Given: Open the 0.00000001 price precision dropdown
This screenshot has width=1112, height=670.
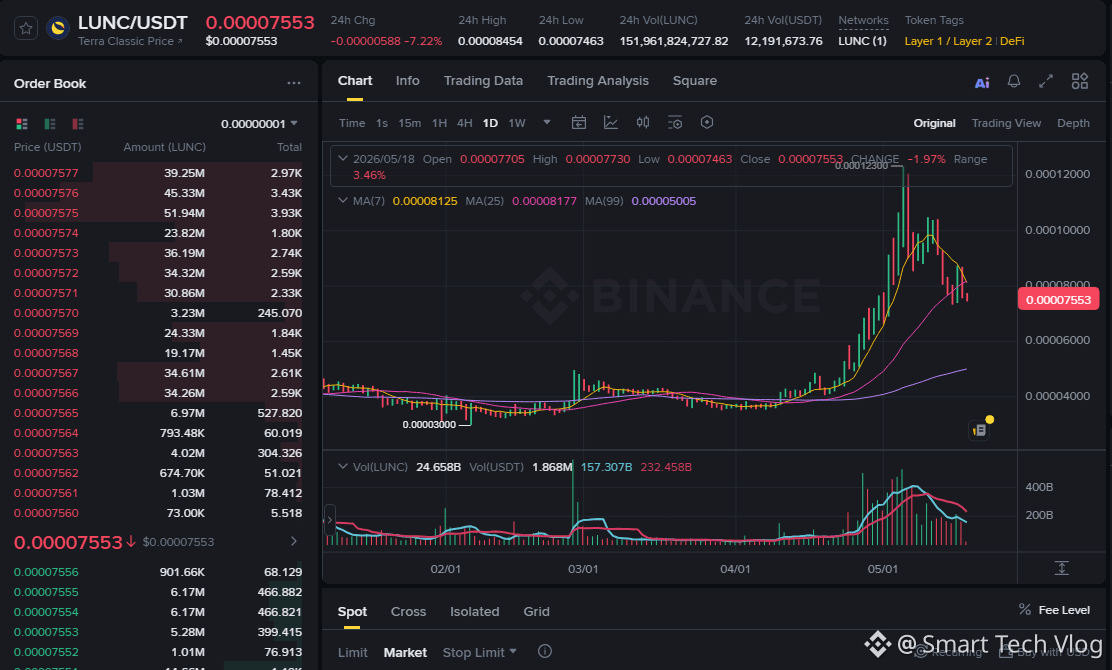Looking at the screenshot, I should [259, 124].
